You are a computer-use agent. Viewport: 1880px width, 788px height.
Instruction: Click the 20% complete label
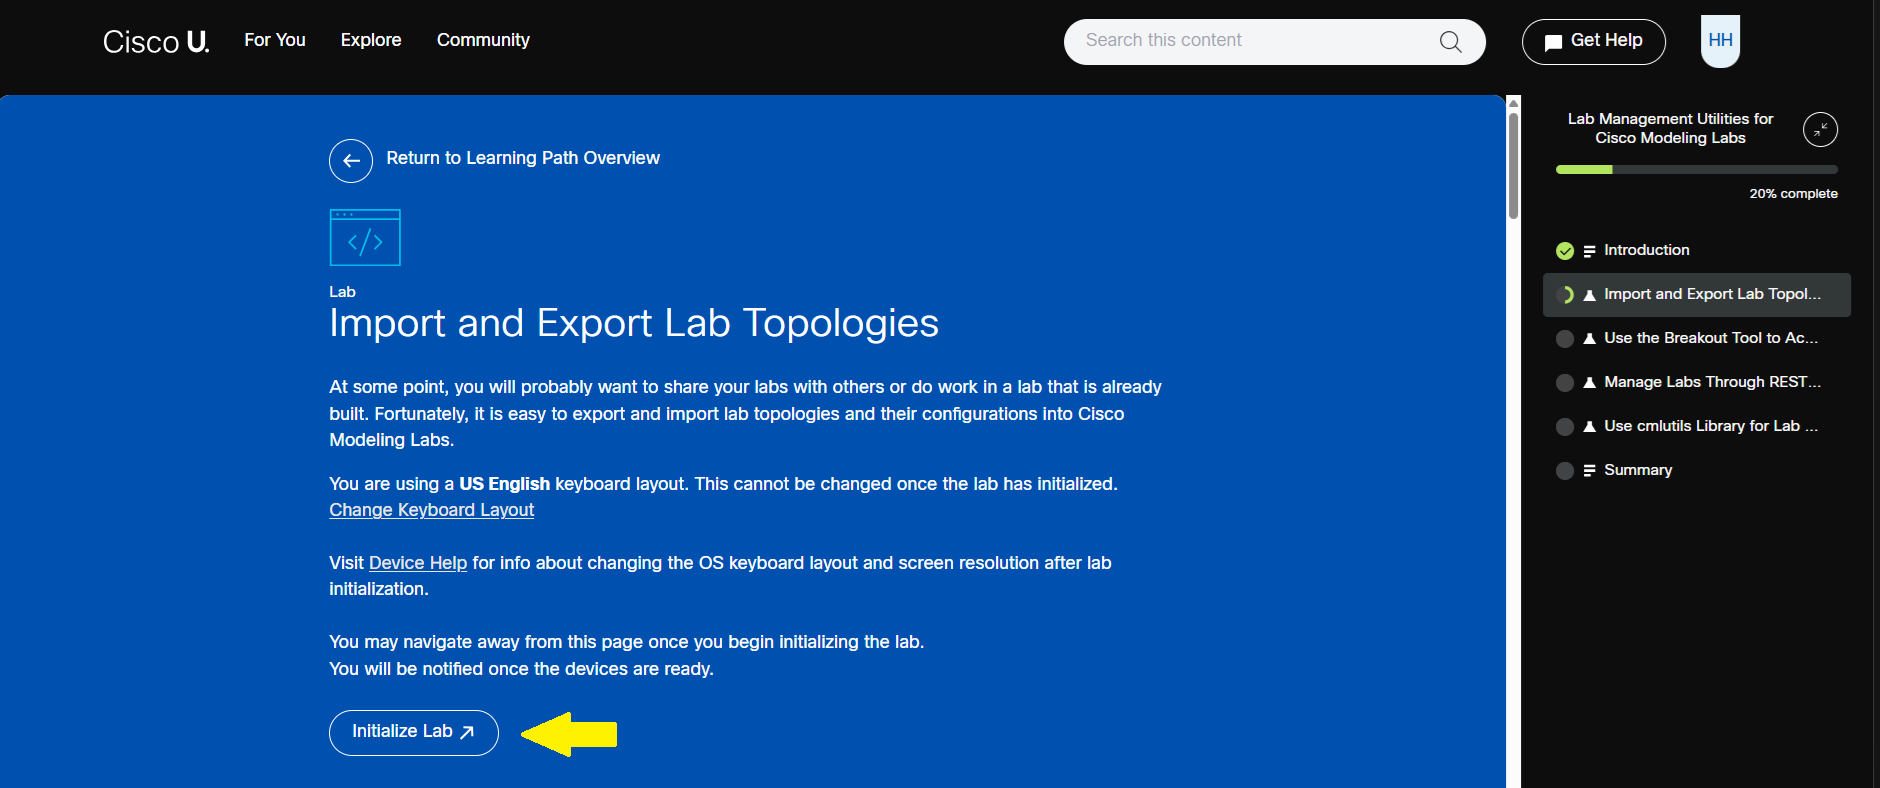1793,194
